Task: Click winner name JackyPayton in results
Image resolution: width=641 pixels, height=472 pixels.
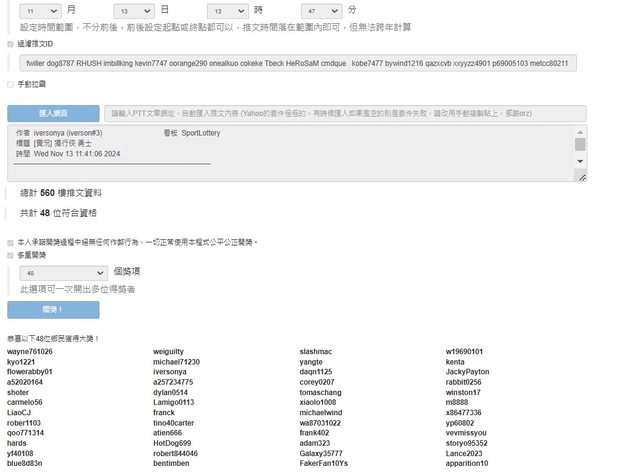Action: coord(468,372)
